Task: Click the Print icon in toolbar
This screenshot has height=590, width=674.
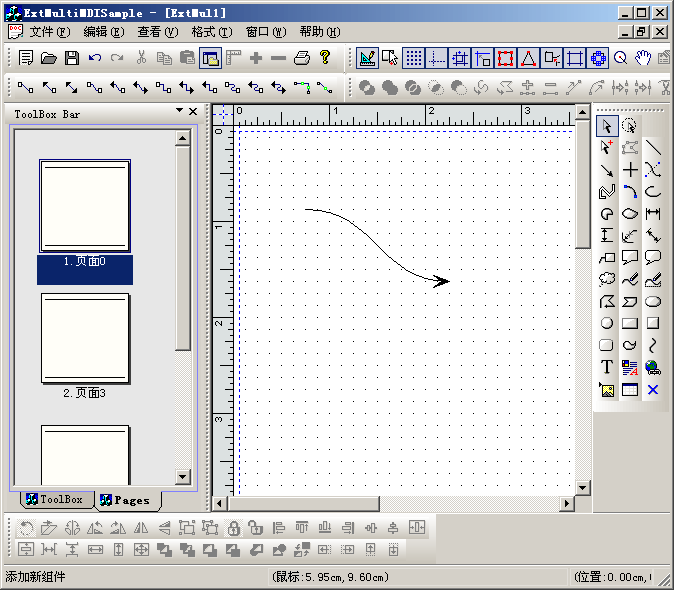Action: click(302, 58)
